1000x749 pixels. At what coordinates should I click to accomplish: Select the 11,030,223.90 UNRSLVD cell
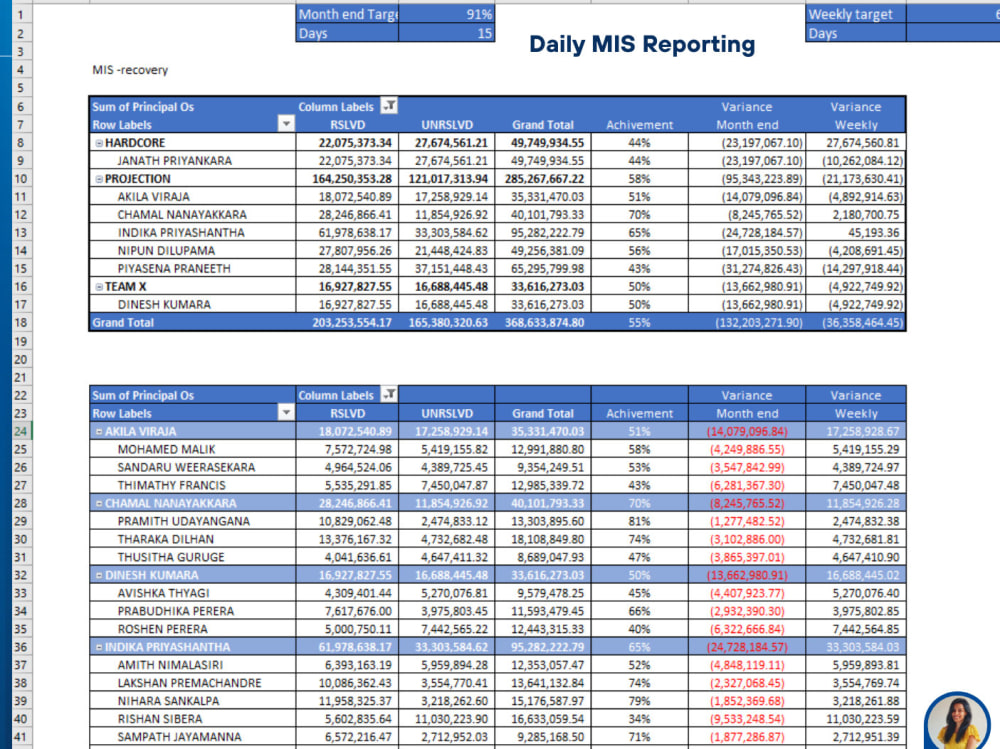(447, 719)
